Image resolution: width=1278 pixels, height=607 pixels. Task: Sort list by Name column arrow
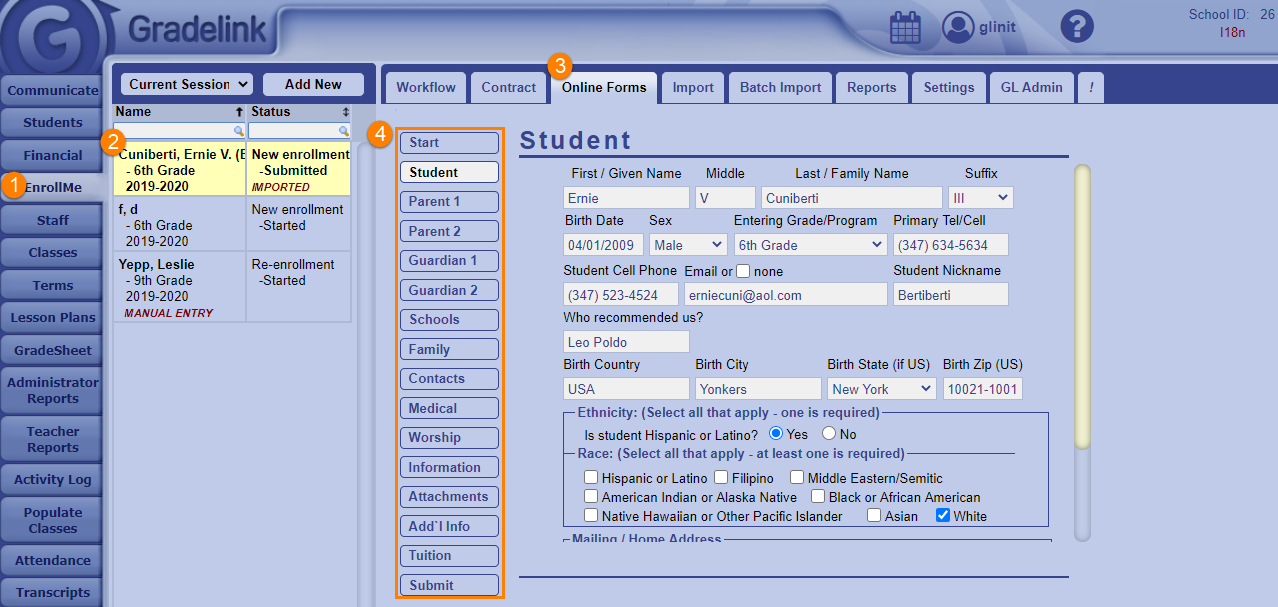point(239,112)
